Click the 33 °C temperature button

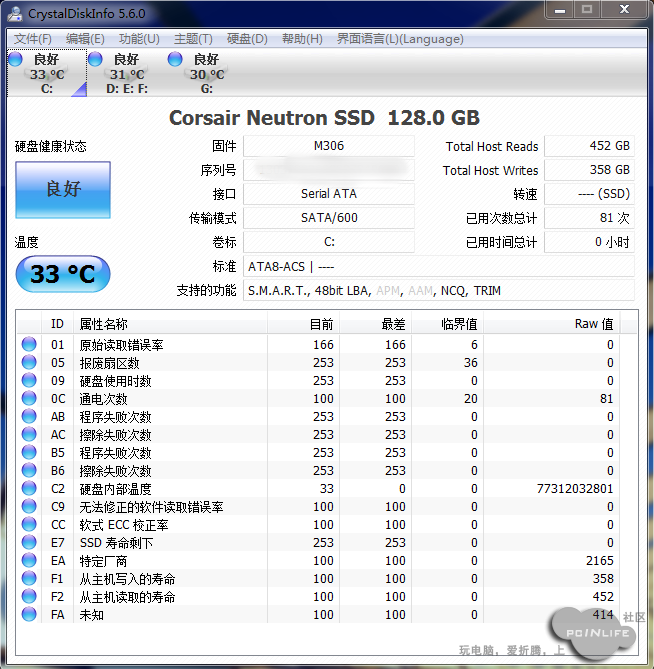click(x=63, y=274)
